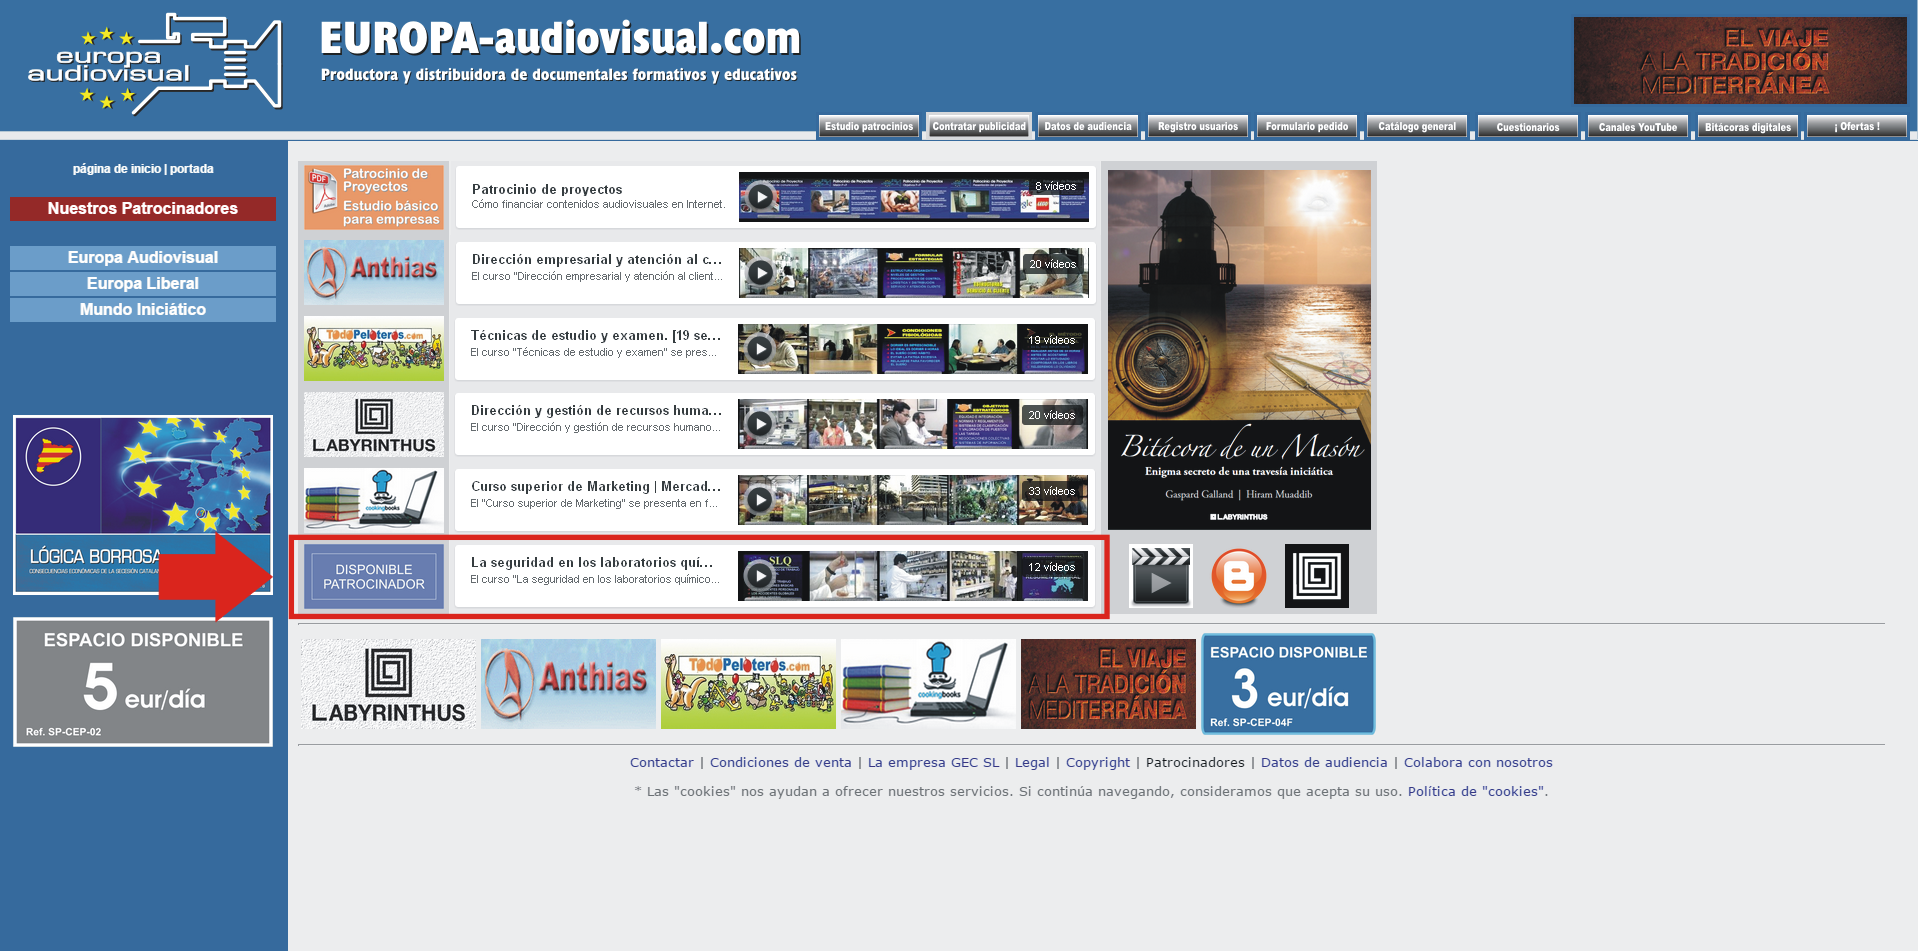Viewport: 1918px width, 951px height.
Task: Open the Catálogo general tab
Action: (1417, 127)
